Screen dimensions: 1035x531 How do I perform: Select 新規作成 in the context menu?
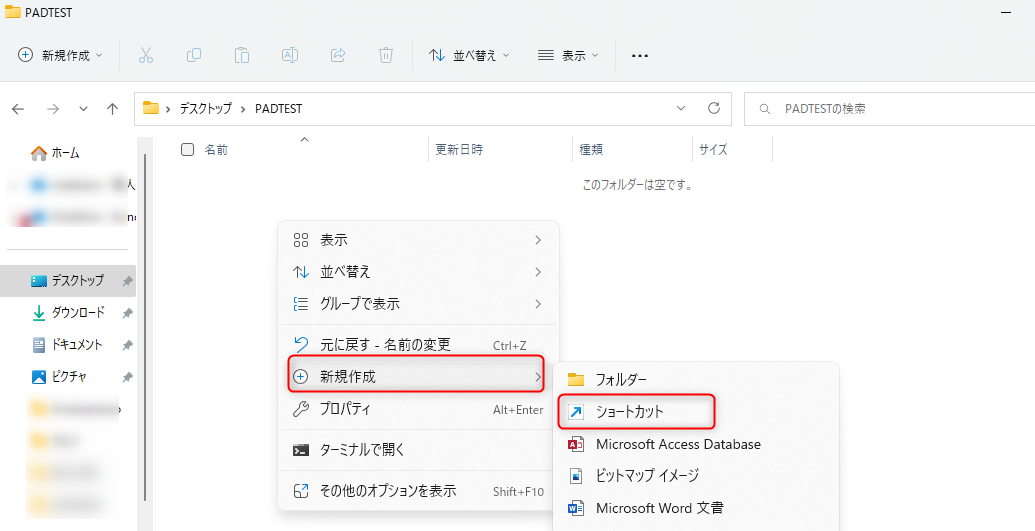pos(417,377)
